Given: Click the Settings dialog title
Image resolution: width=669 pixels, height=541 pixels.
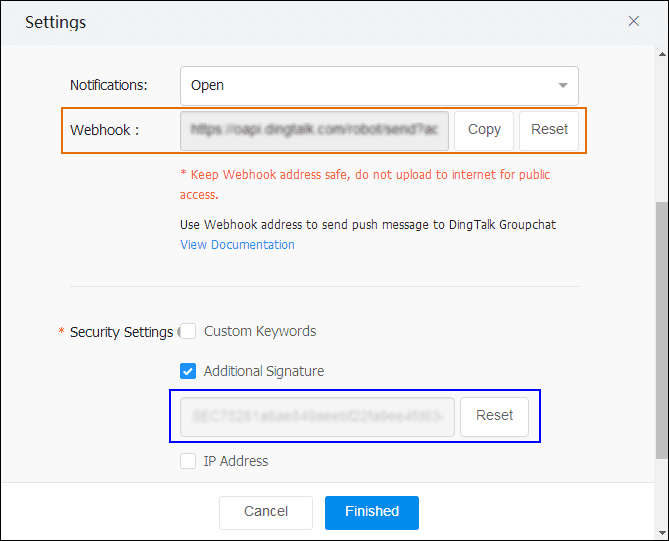Looking at the screenshot, I should tap(55, 22).
